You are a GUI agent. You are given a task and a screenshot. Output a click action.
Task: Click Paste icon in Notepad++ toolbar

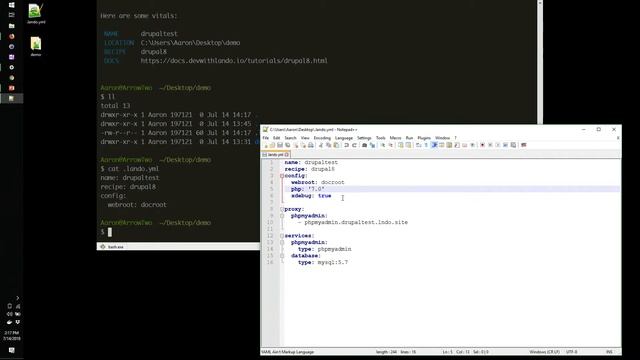pyautogui.click(x=336, y=145)
